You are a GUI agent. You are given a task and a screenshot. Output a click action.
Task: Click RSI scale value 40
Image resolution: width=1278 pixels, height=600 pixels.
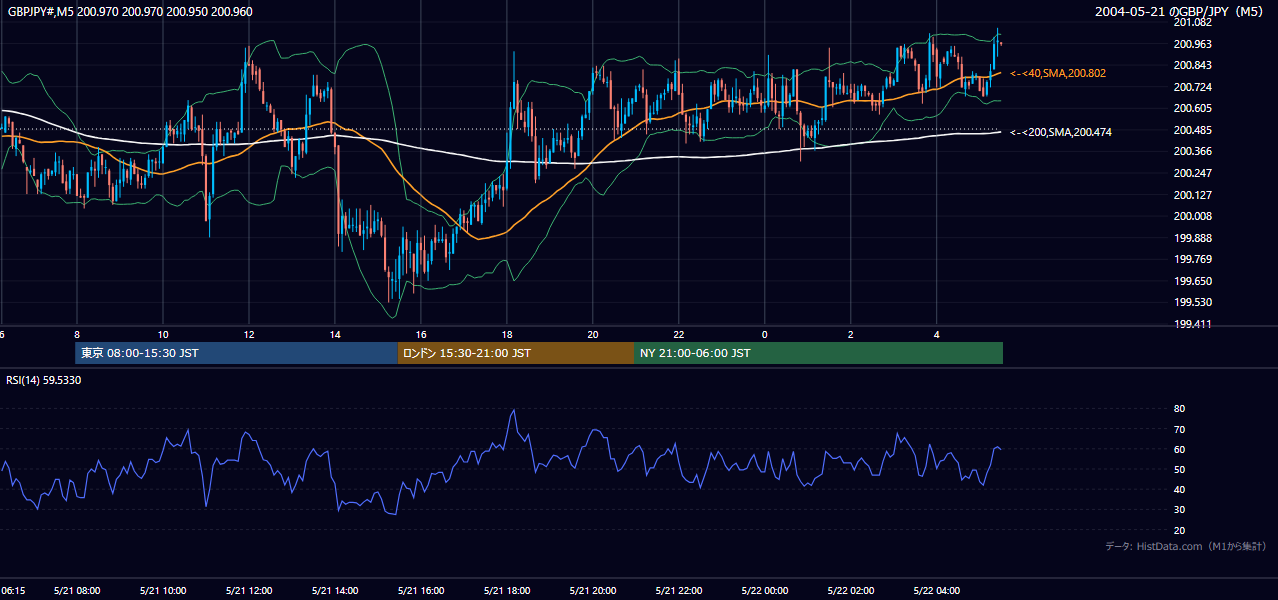(1179, 489)
